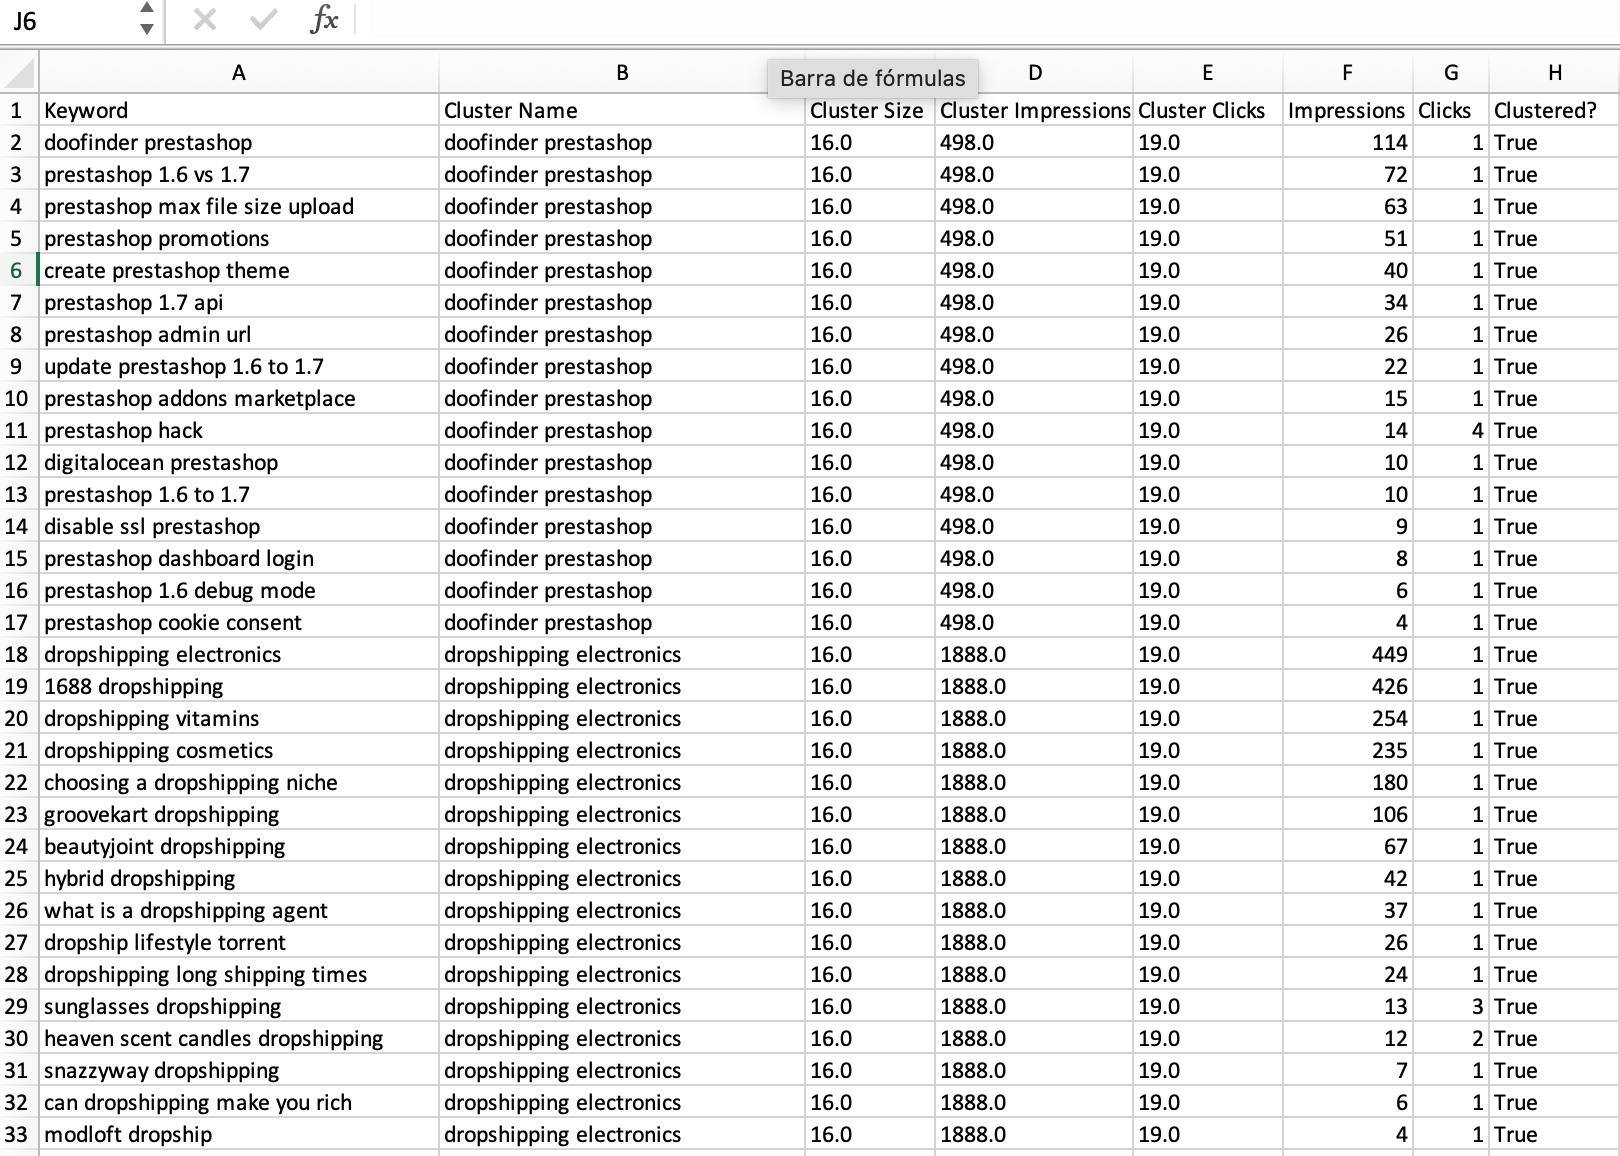Click cell 'prestashop 1.6 vs 1.7'
This screenshot has height=1156, width=1620.
[238, 174]
